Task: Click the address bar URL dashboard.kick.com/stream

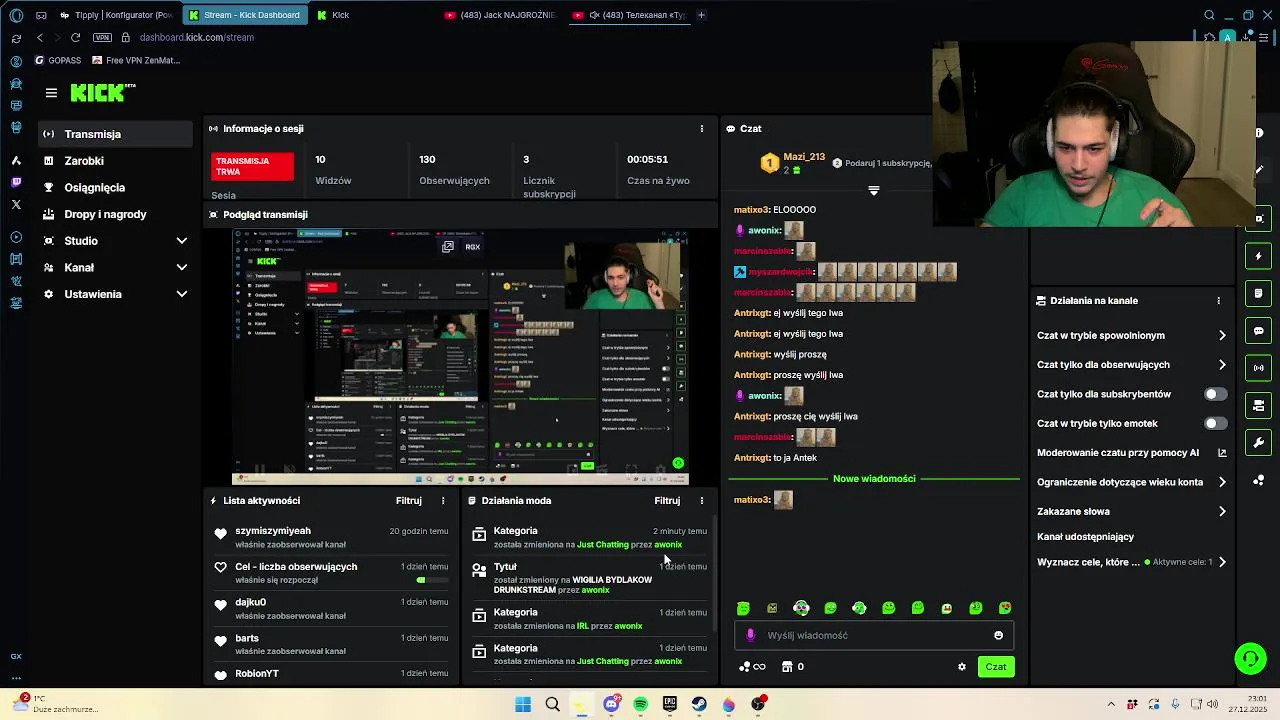Action: (197, 37)
